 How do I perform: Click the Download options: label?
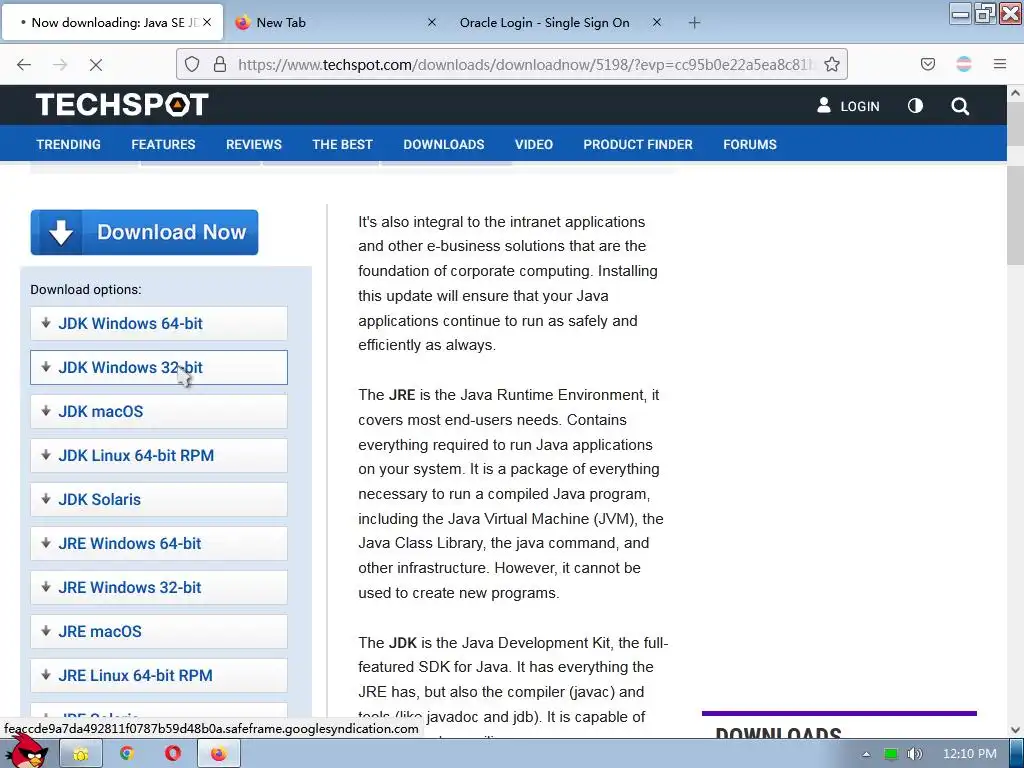(x=86, y=289)
